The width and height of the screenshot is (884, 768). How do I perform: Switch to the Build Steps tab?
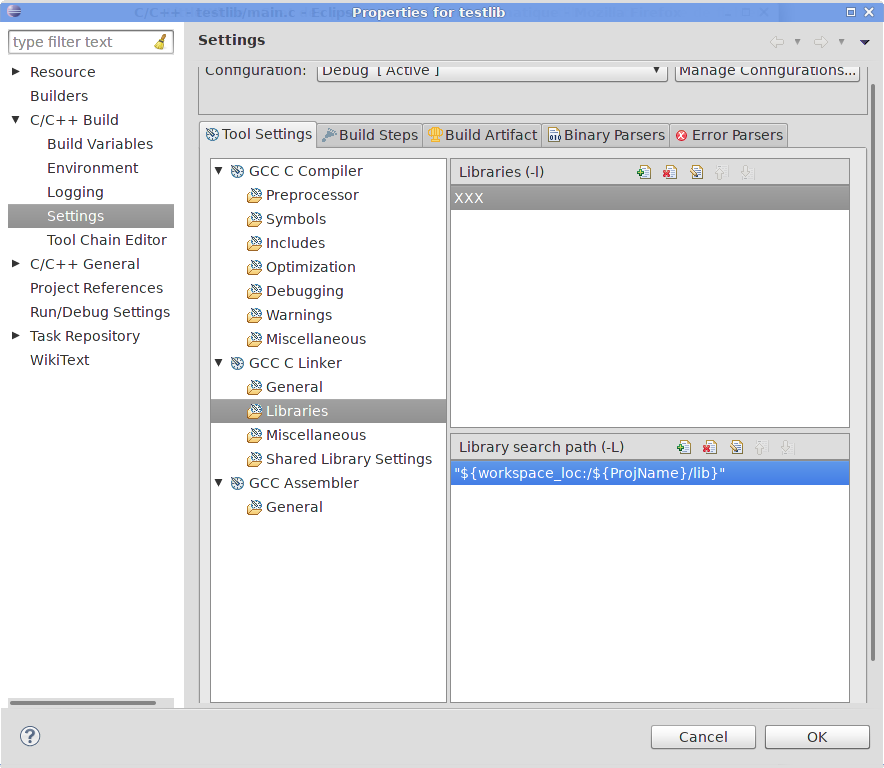coord(369,135)
